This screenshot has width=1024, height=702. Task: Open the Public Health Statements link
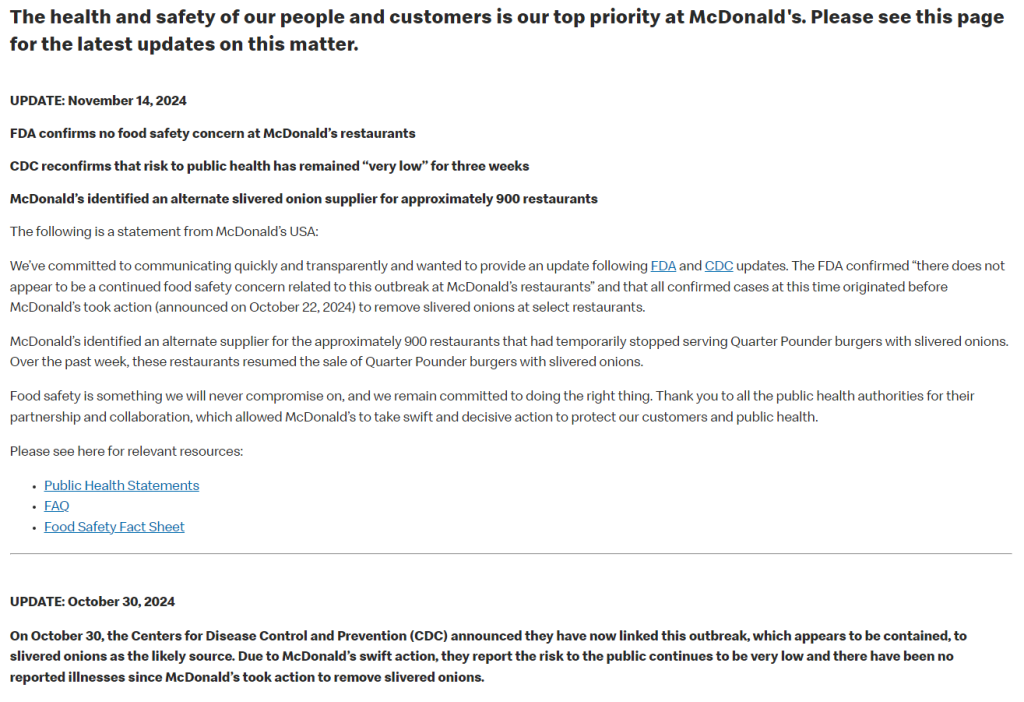[121, 485]
